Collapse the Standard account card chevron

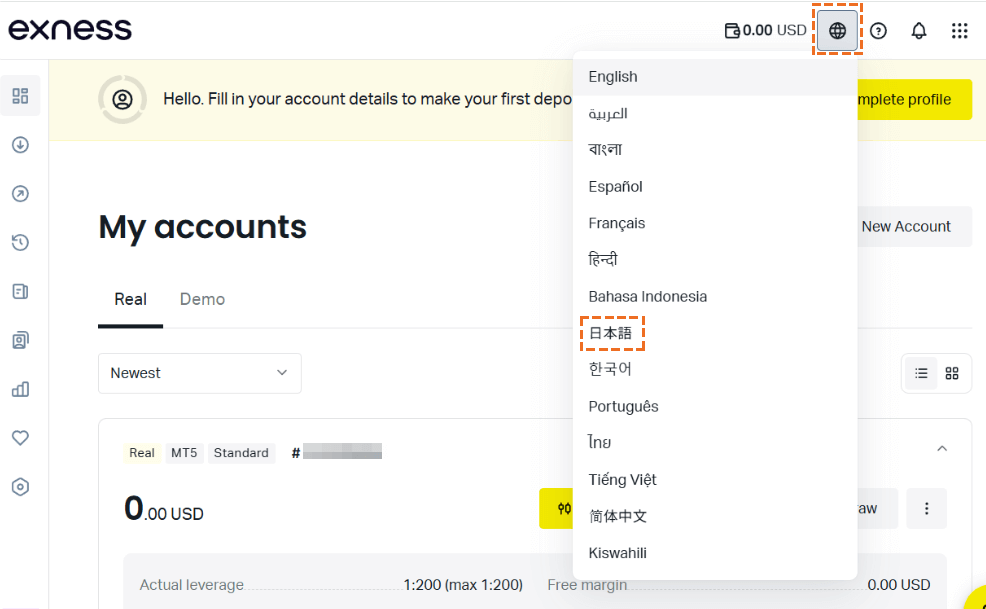coord(942,449)
